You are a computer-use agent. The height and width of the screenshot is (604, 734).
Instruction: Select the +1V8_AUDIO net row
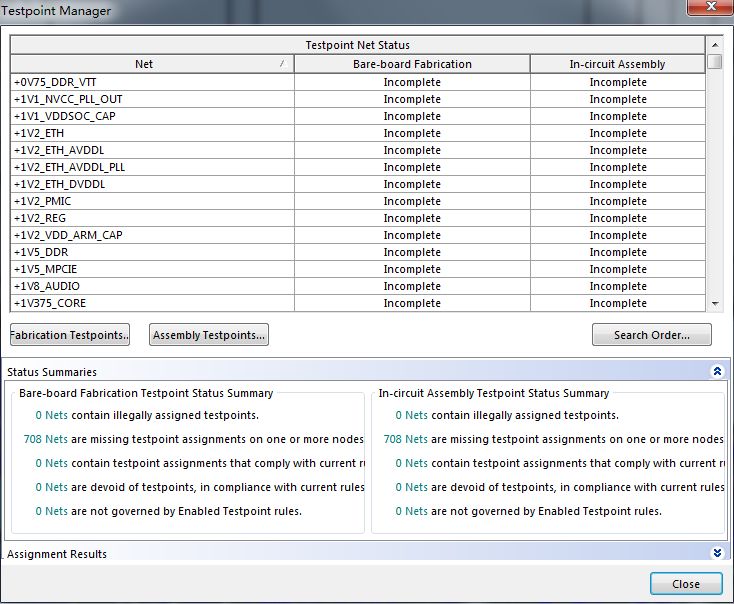click(x=358, y=286)
